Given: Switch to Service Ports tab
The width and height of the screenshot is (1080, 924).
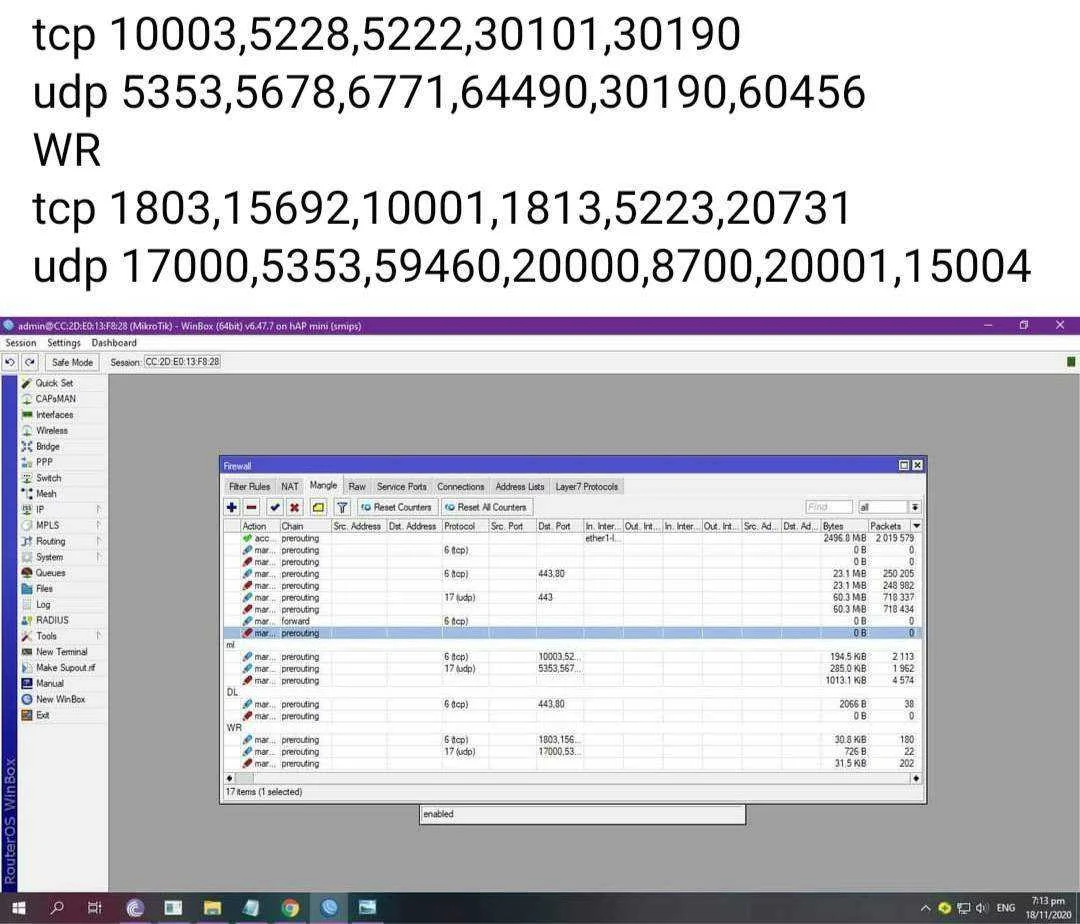Looking at the screenshot, I should pos(402,487).
